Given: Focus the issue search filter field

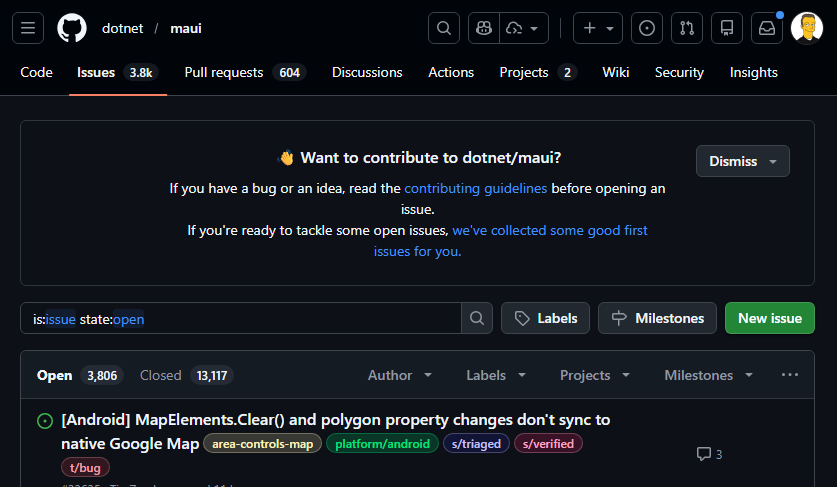Looking at the screenshot, I should (x=241, y=318).
